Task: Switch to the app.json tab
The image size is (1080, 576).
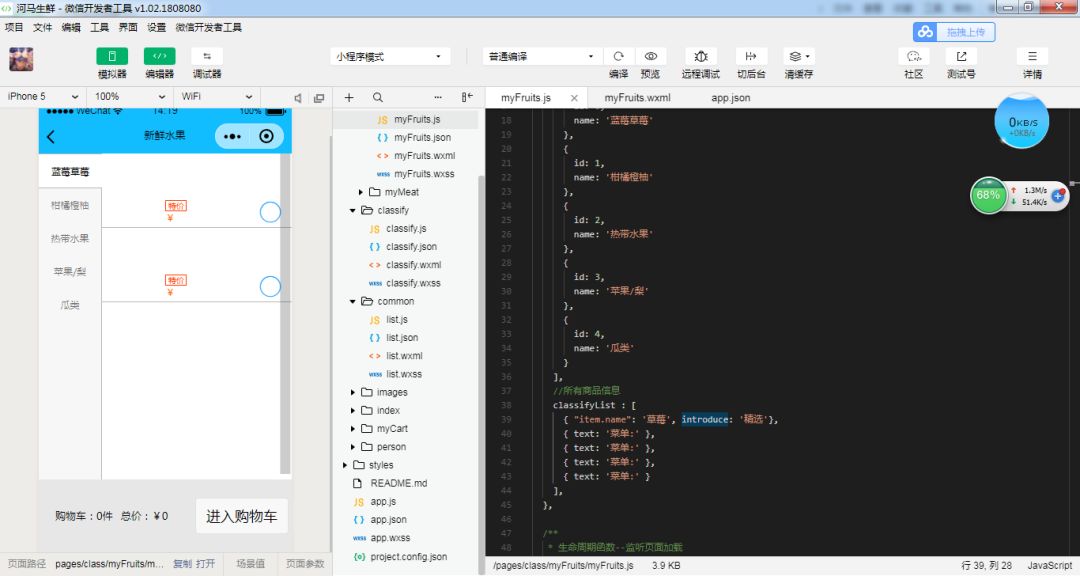Action: pyautogui.click(x=731, y=98)
